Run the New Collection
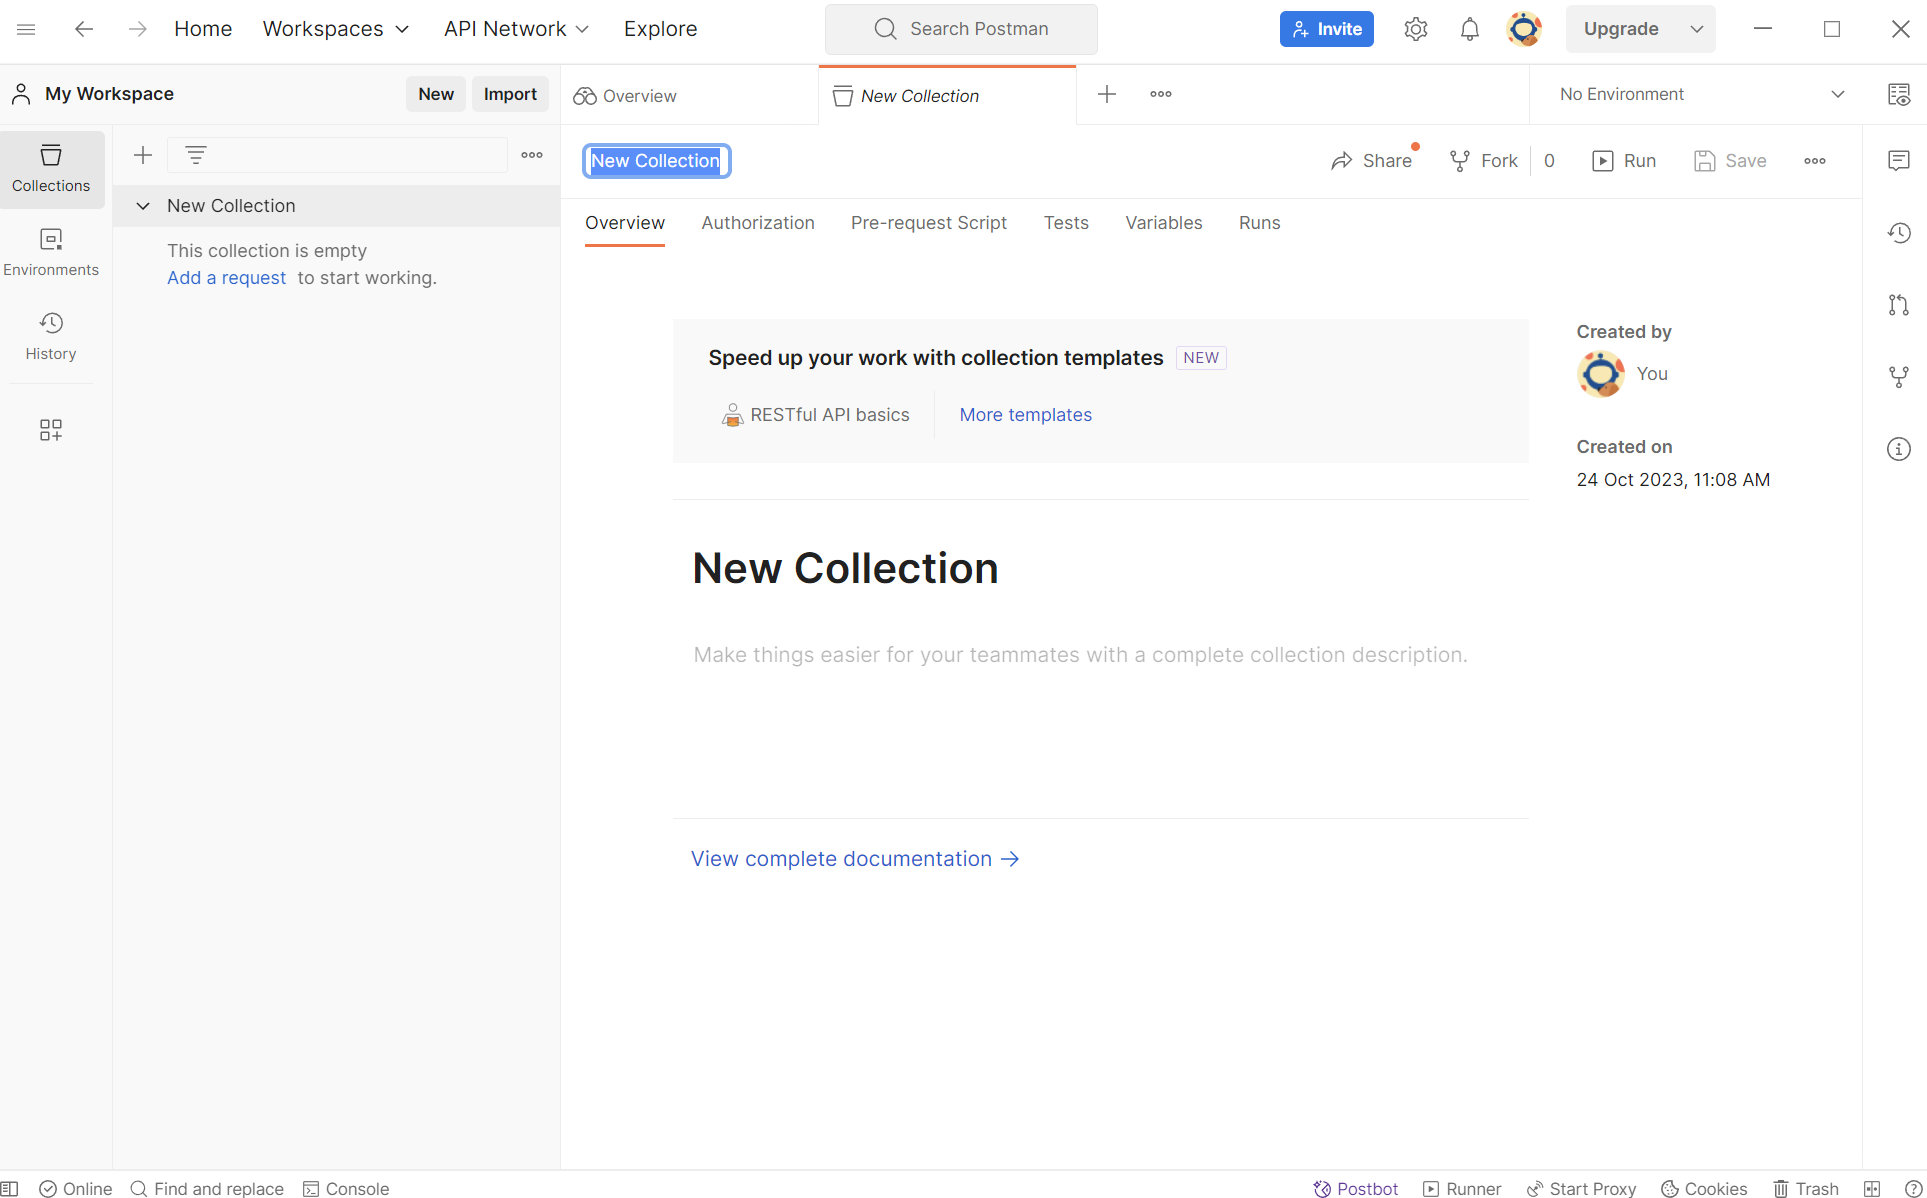Screen dimensions: 1927x1198 1624,161
